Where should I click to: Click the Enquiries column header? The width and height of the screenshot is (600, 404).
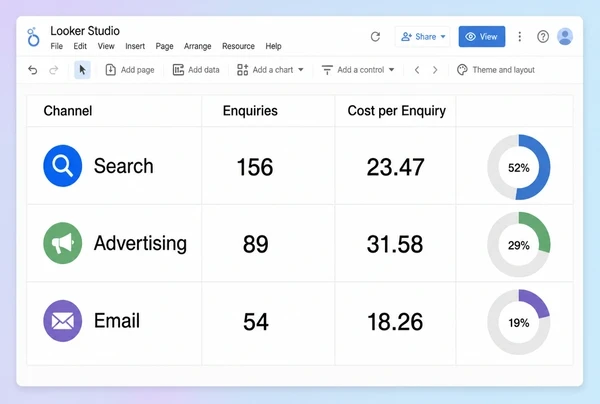[x=250, y=111]
